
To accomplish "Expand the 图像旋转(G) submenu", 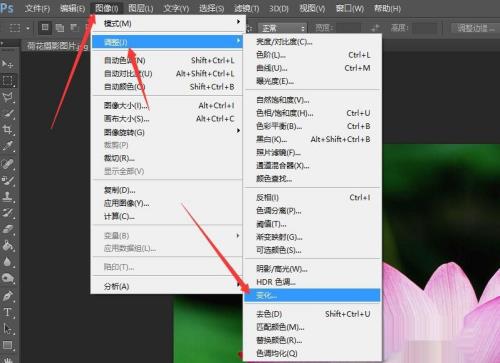I will (167, 132).
